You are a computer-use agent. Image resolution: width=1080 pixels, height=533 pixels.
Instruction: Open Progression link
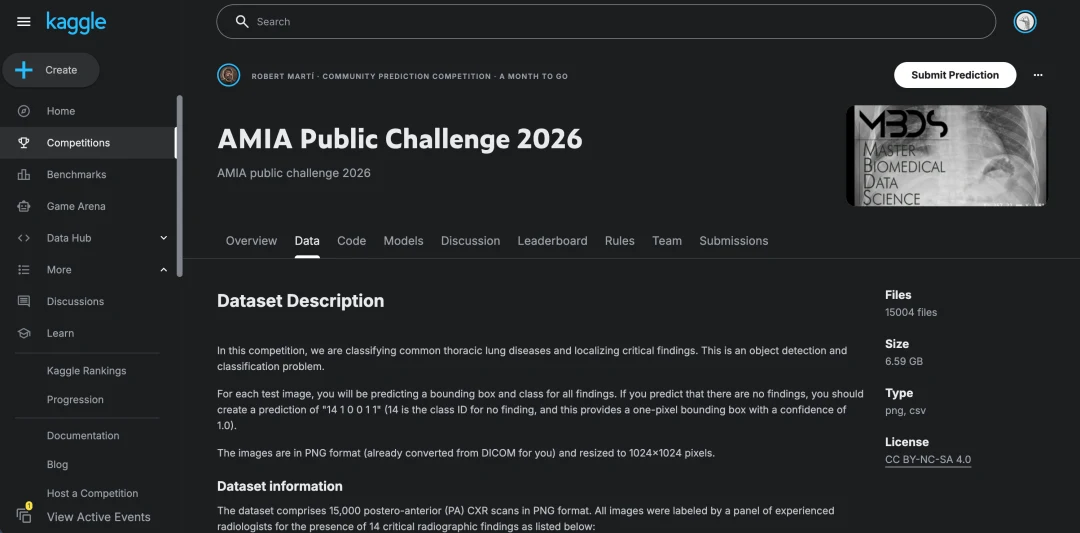point(75,399)
